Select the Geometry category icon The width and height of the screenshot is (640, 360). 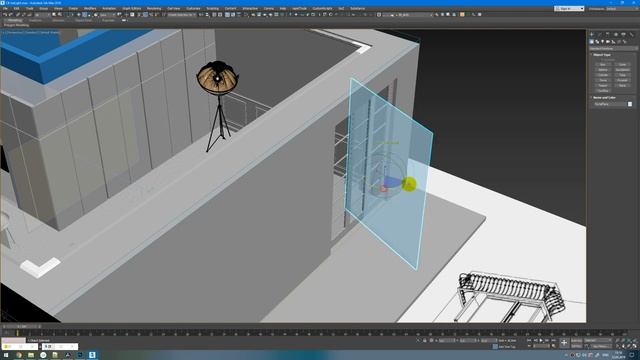591,42
